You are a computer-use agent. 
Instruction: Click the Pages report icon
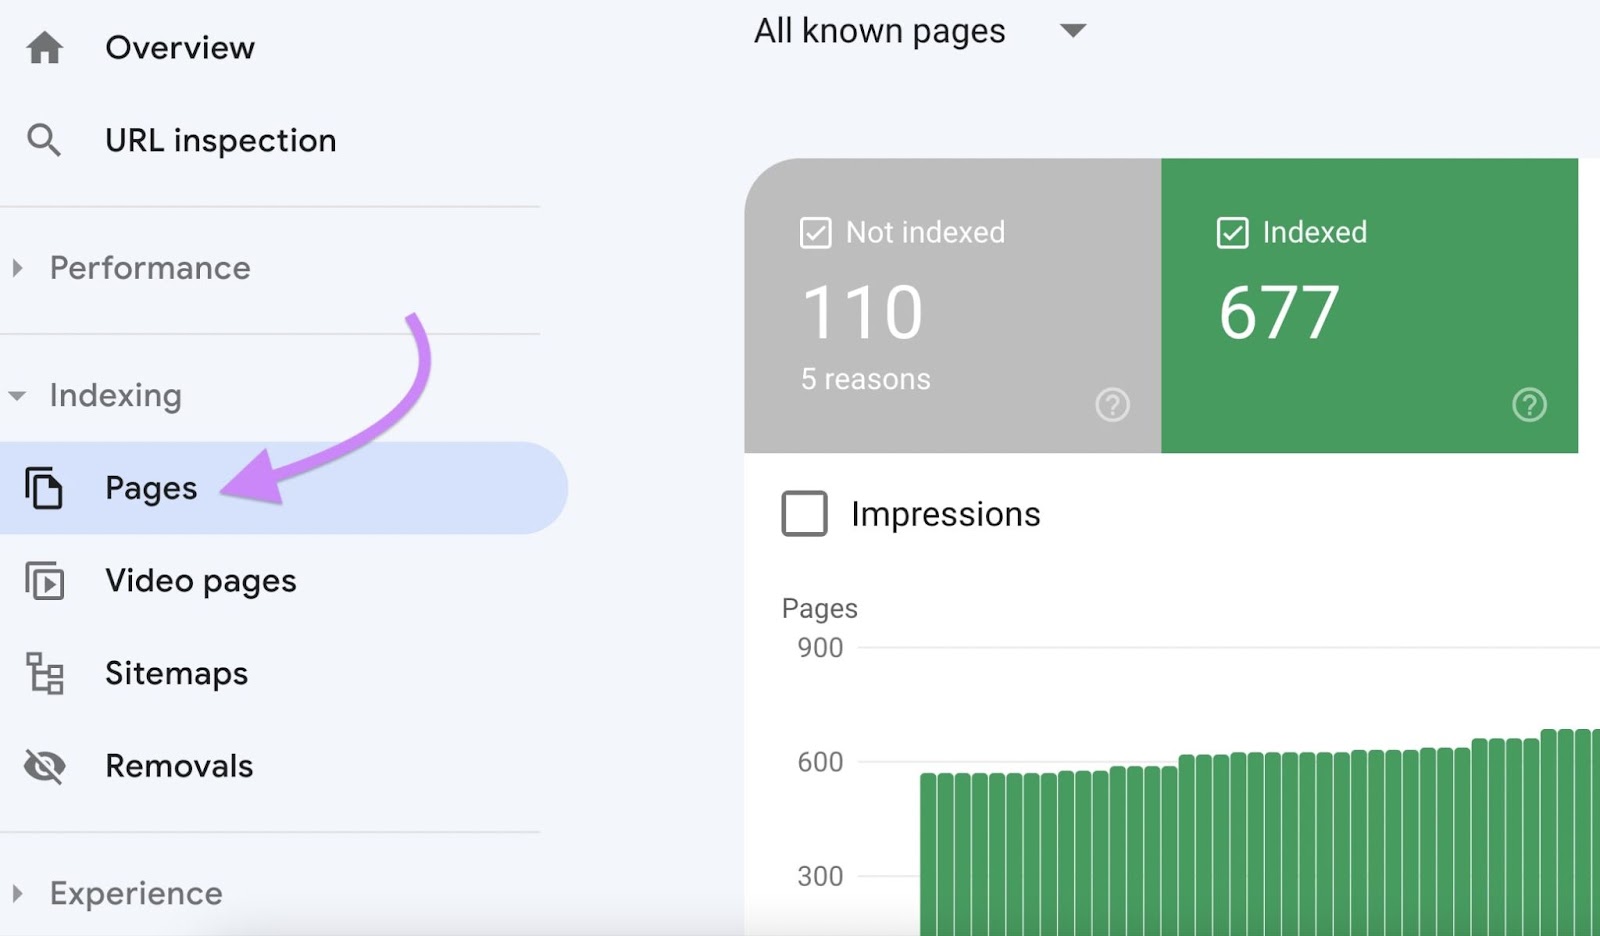(45, 489)
